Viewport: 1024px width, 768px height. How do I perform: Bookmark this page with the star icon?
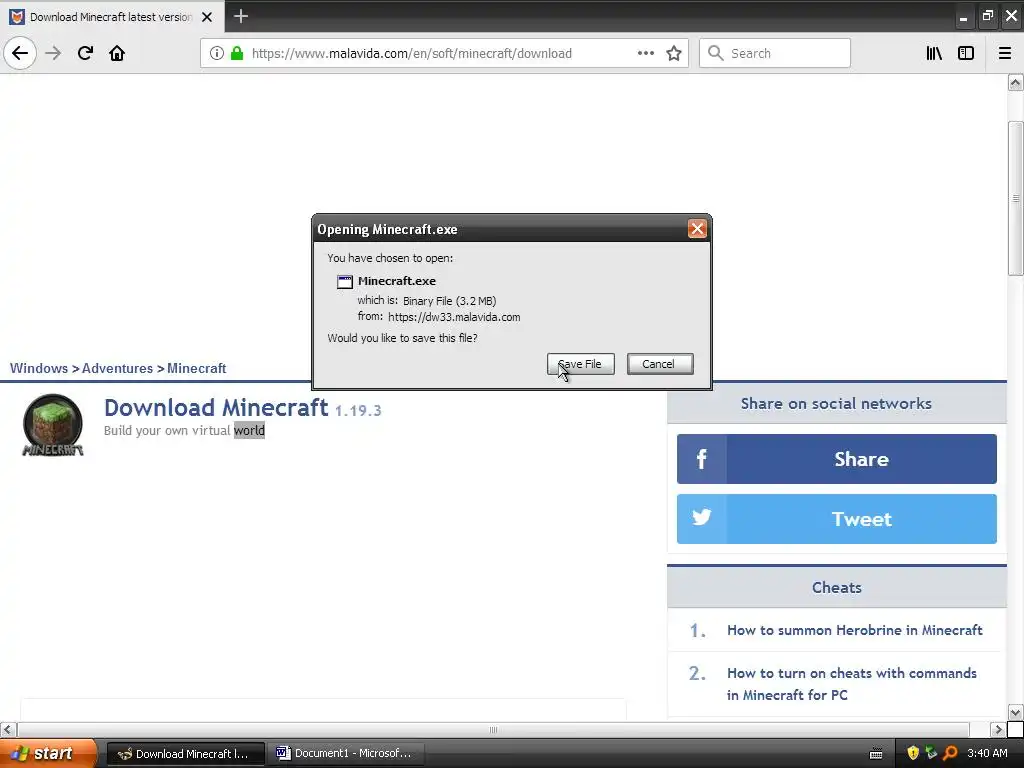tap(674, 53)
